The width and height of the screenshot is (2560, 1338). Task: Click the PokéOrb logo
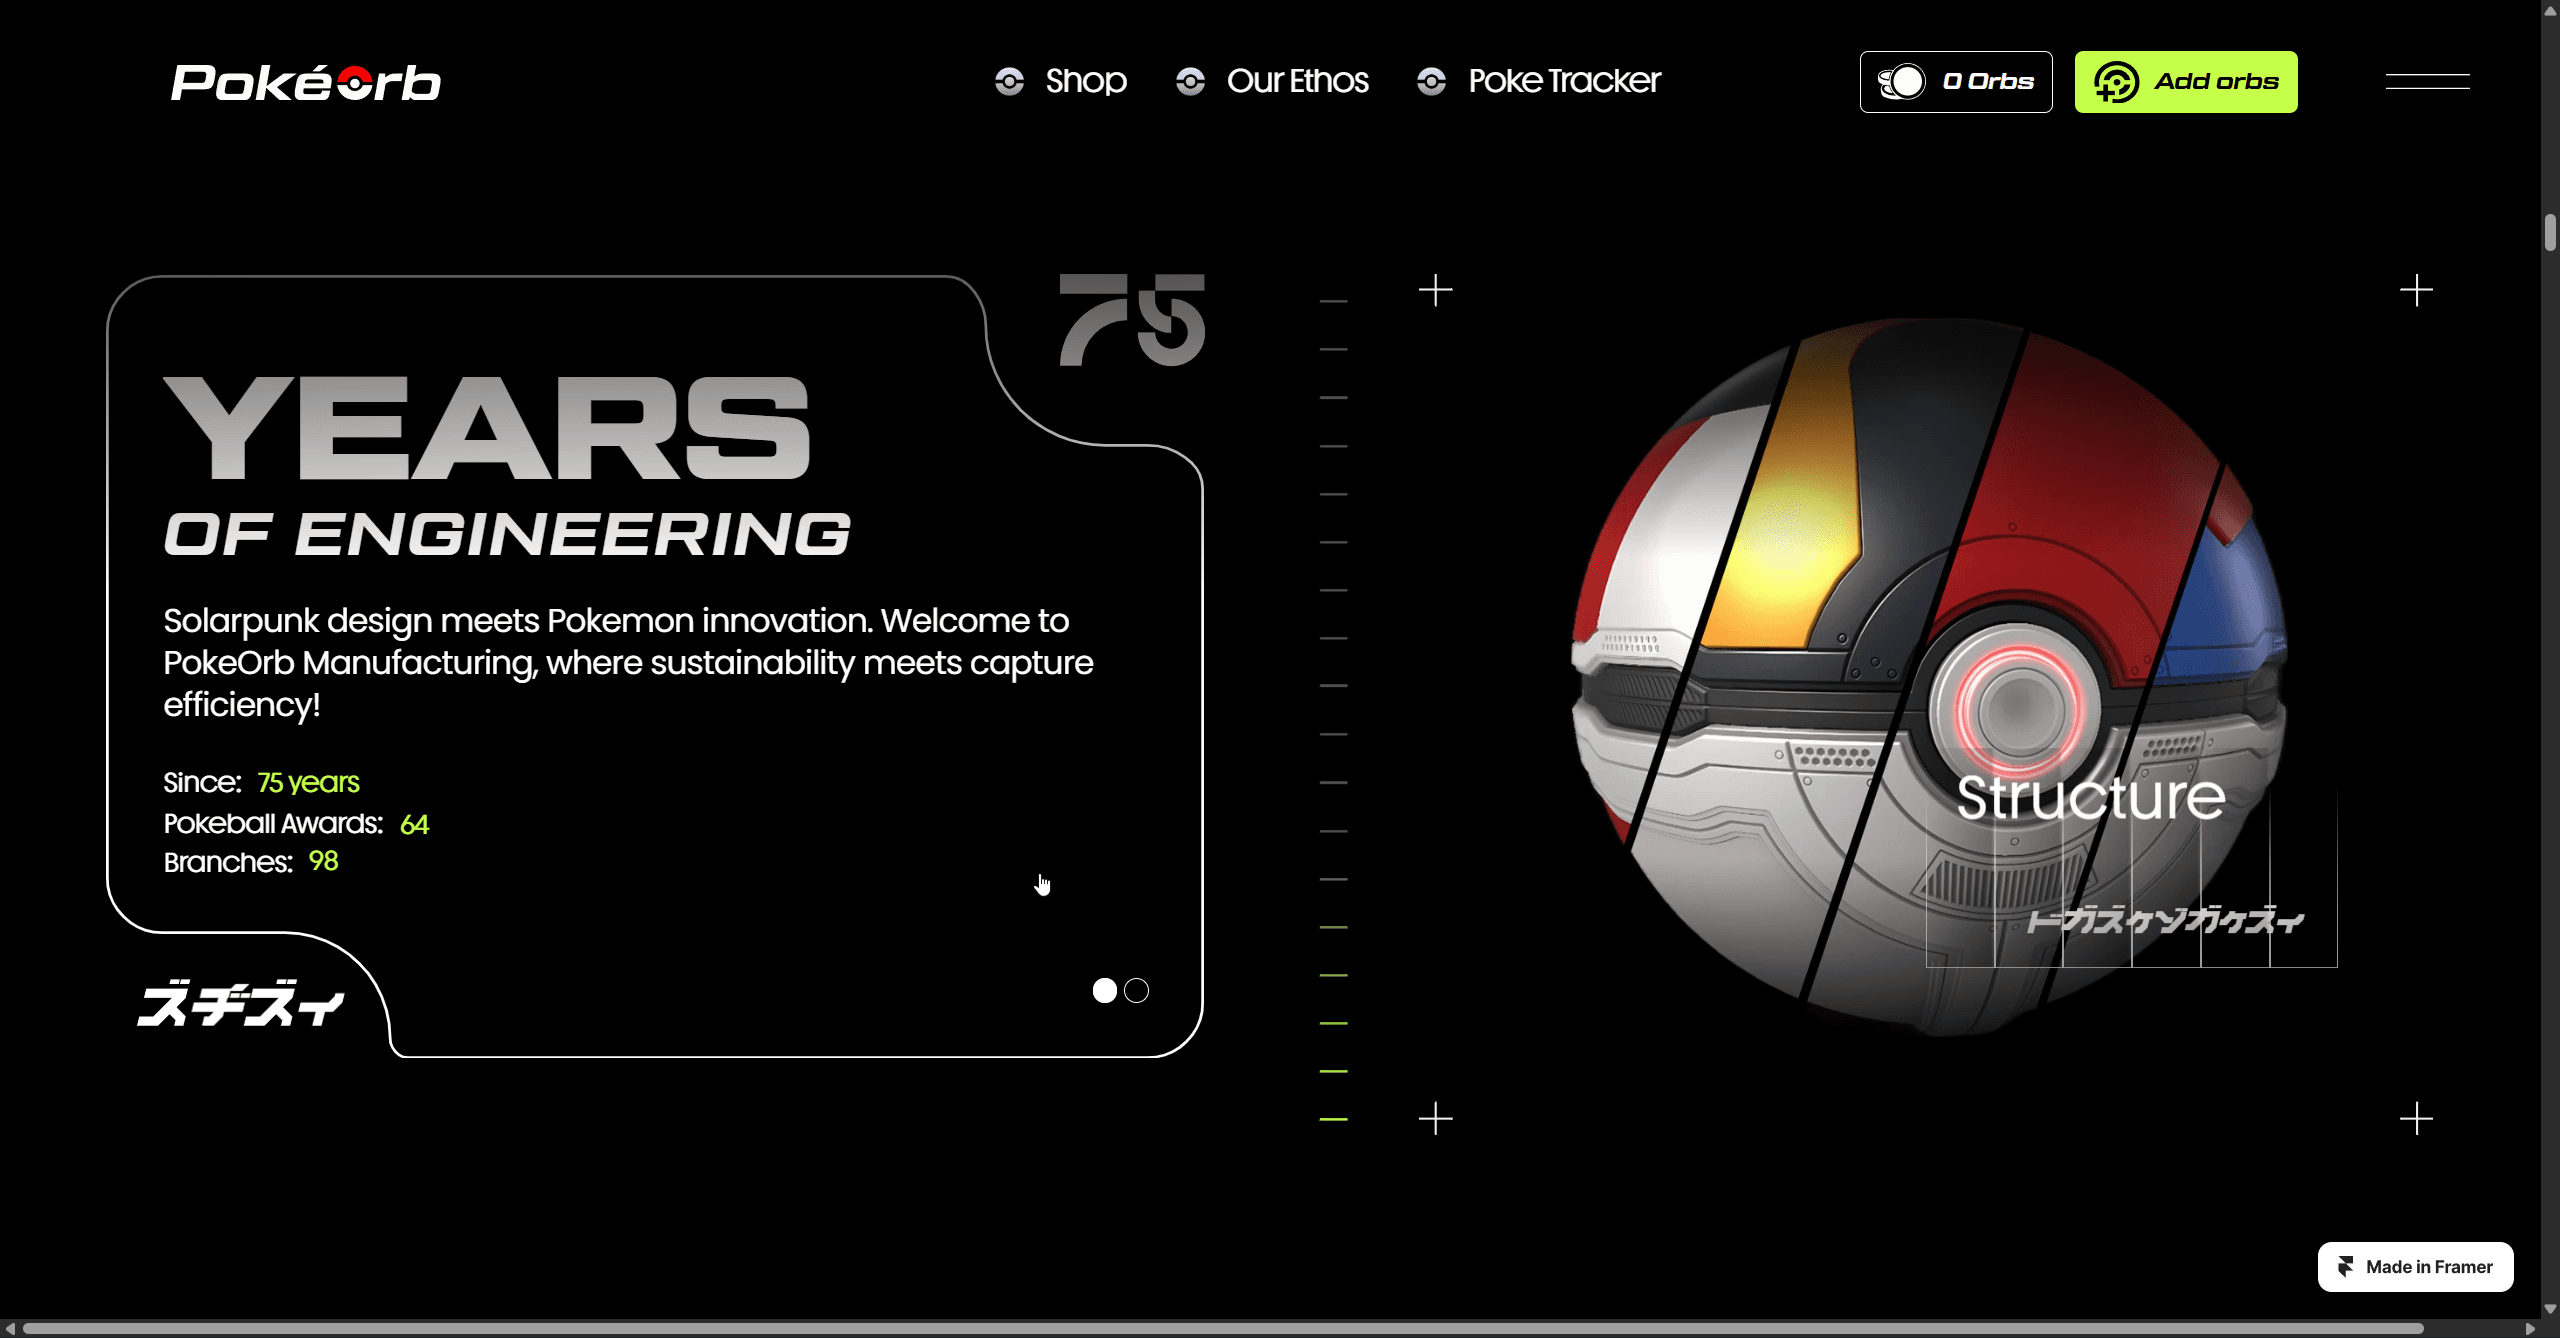point(306,82)
